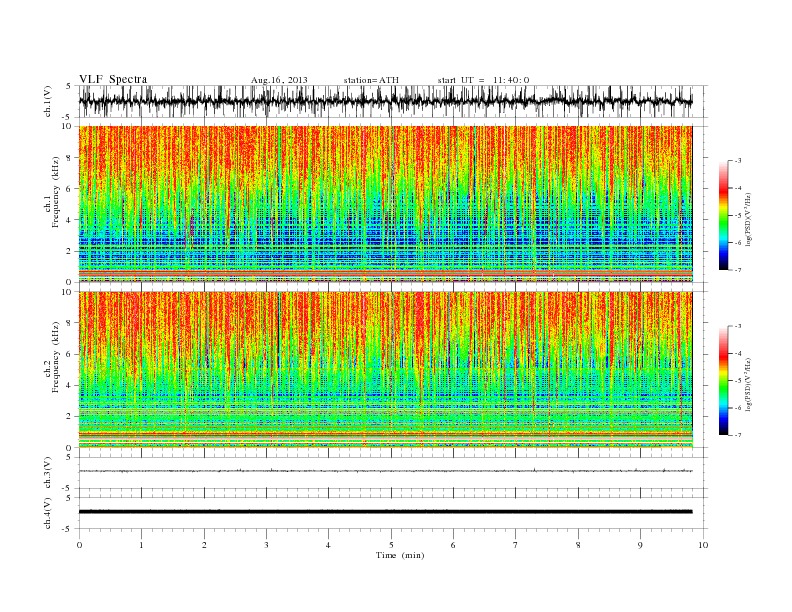Image resolution: width=792 pixels, height=612 pixels.
Task: Click the "10" time axis tick label
Action: point(703,545)
